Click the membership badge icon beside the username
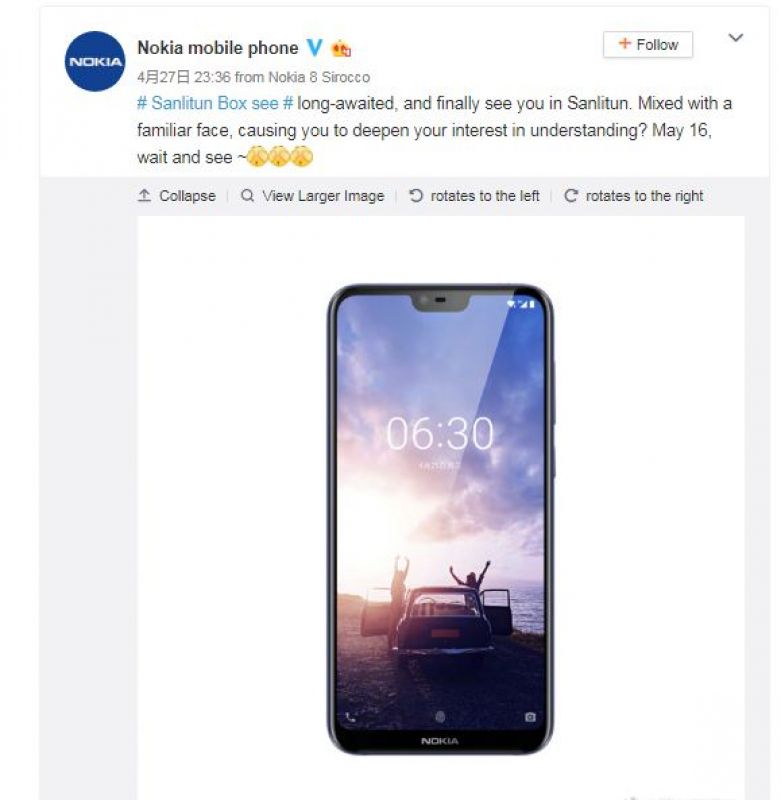781x800 pixels. (341, 48)
